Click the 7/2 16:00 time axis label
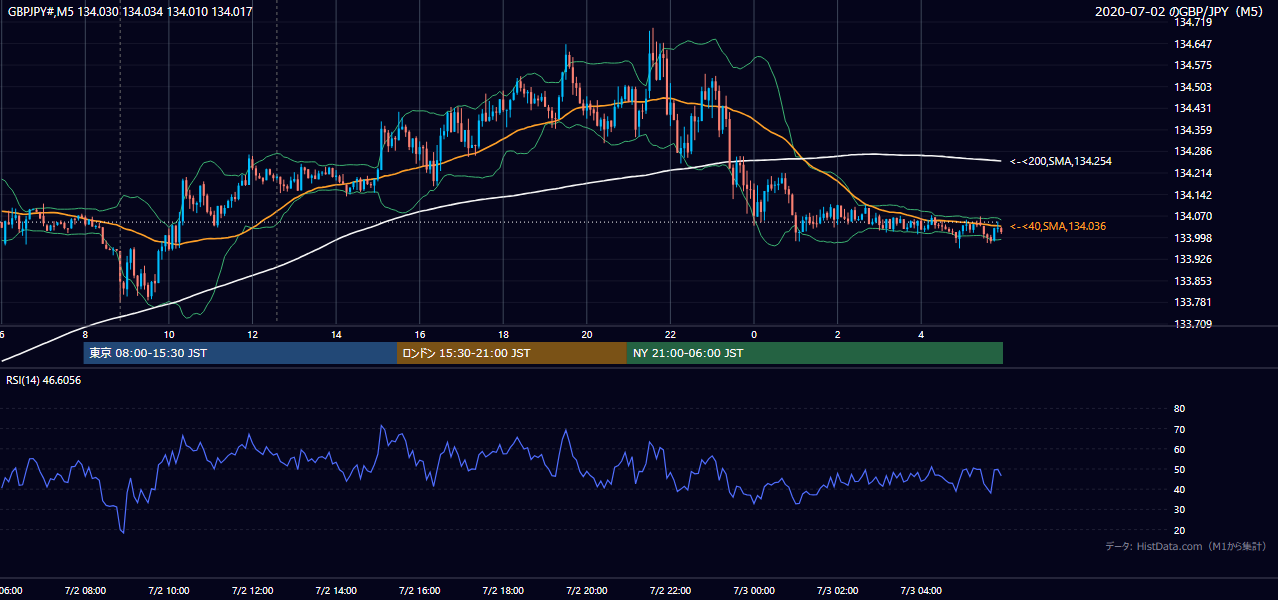The image size is (1278, 600). click(420, 590)
